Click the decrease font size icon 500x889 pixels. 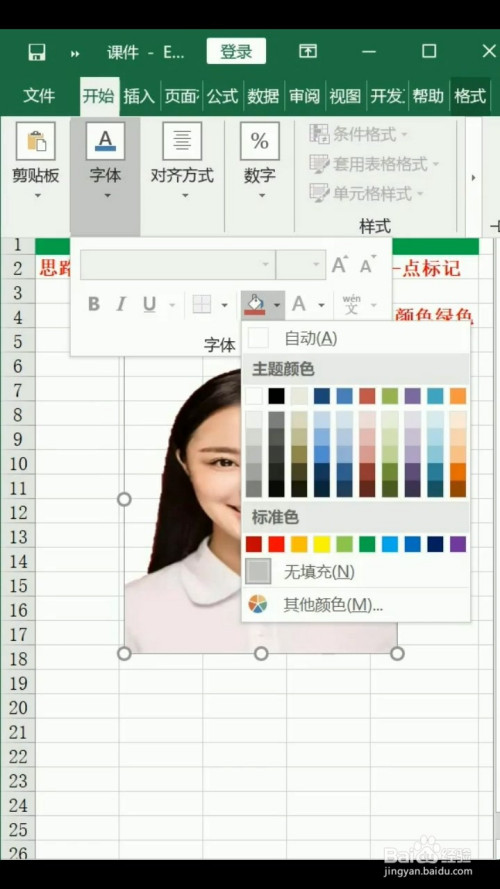pos(368,265)
